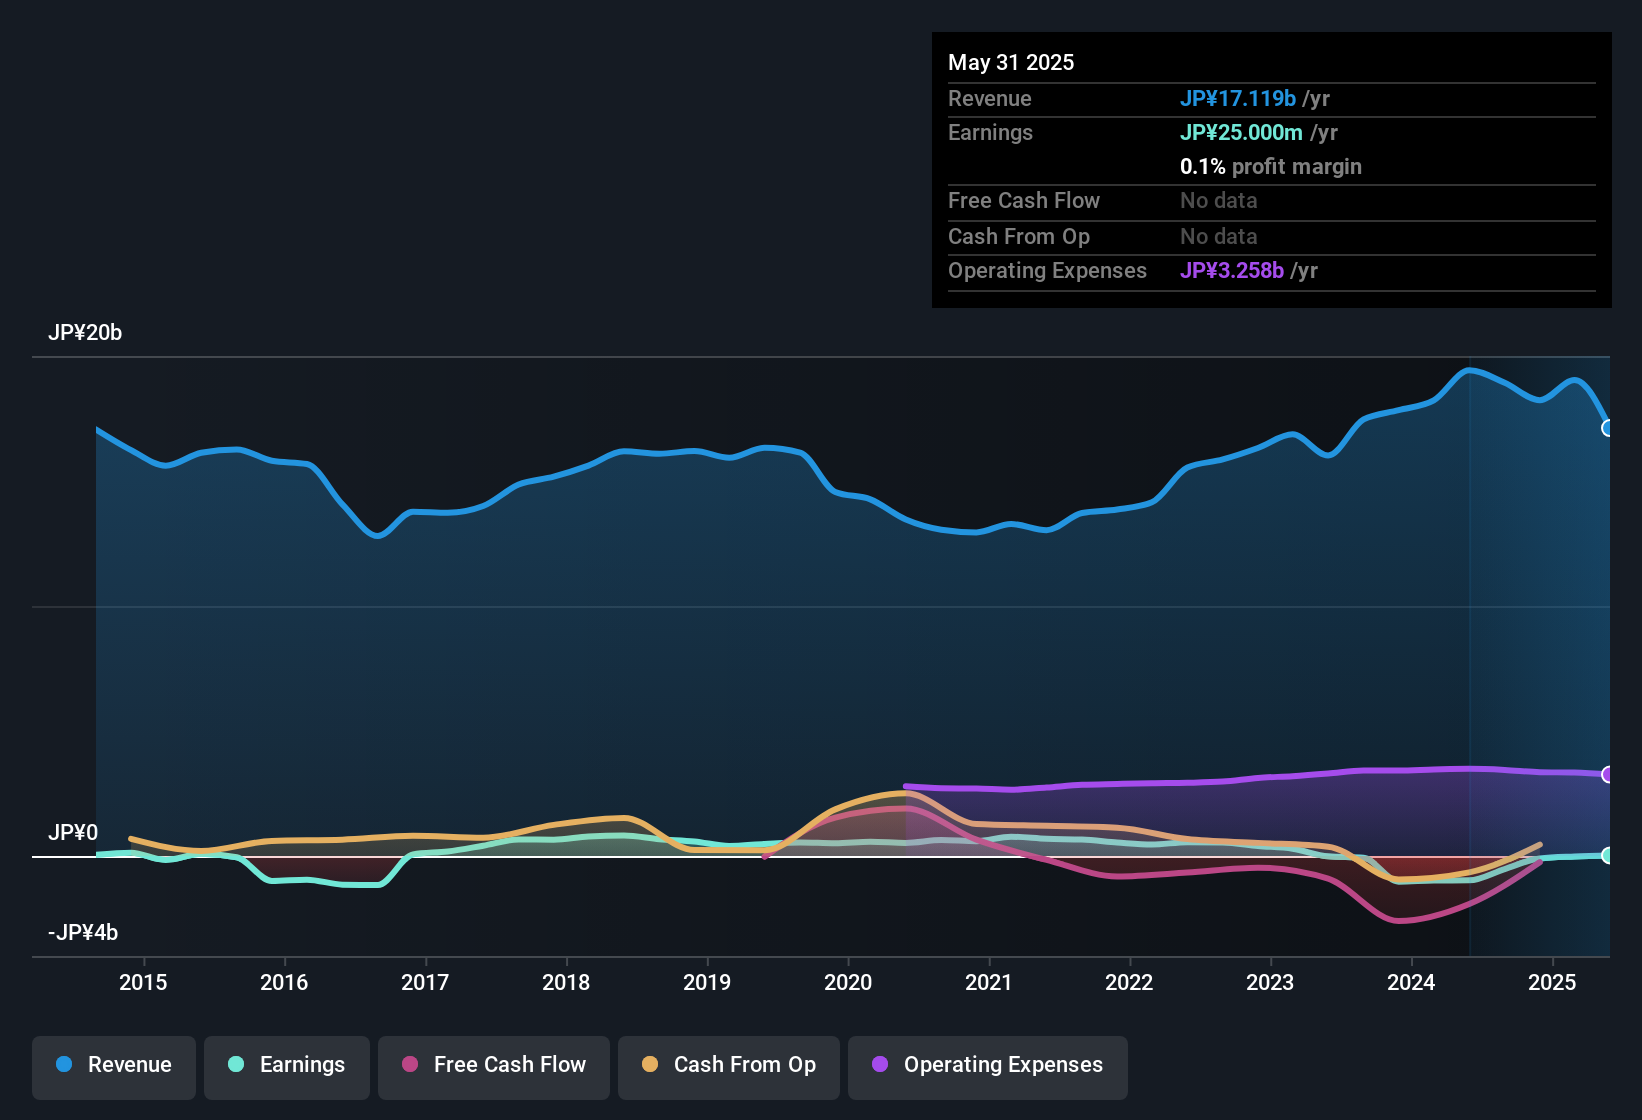Viewport: 1642px width, 1120px height.
Task: Select the 2019 x-axis label
Action: [707, 982]
